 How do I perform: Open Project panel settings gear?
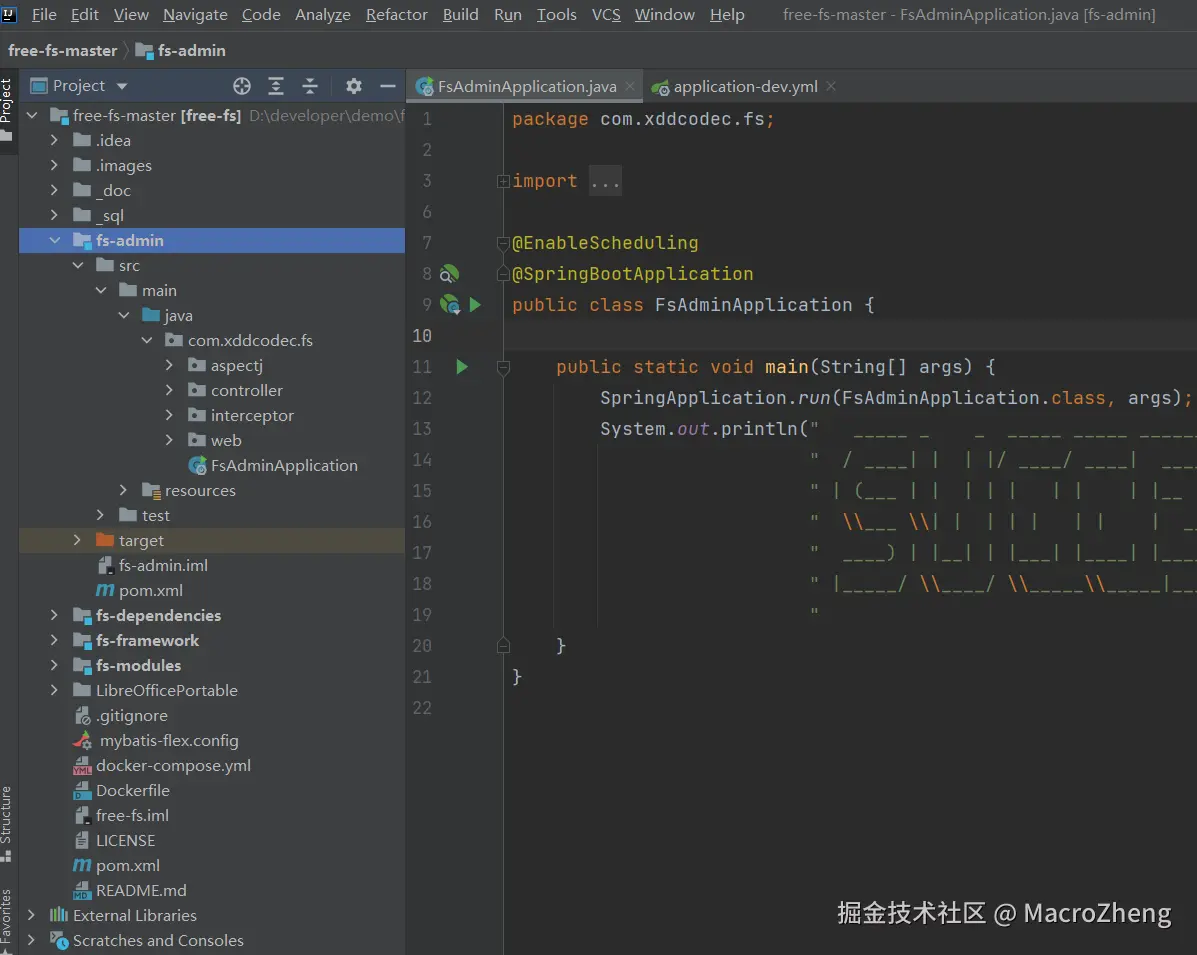354,86
